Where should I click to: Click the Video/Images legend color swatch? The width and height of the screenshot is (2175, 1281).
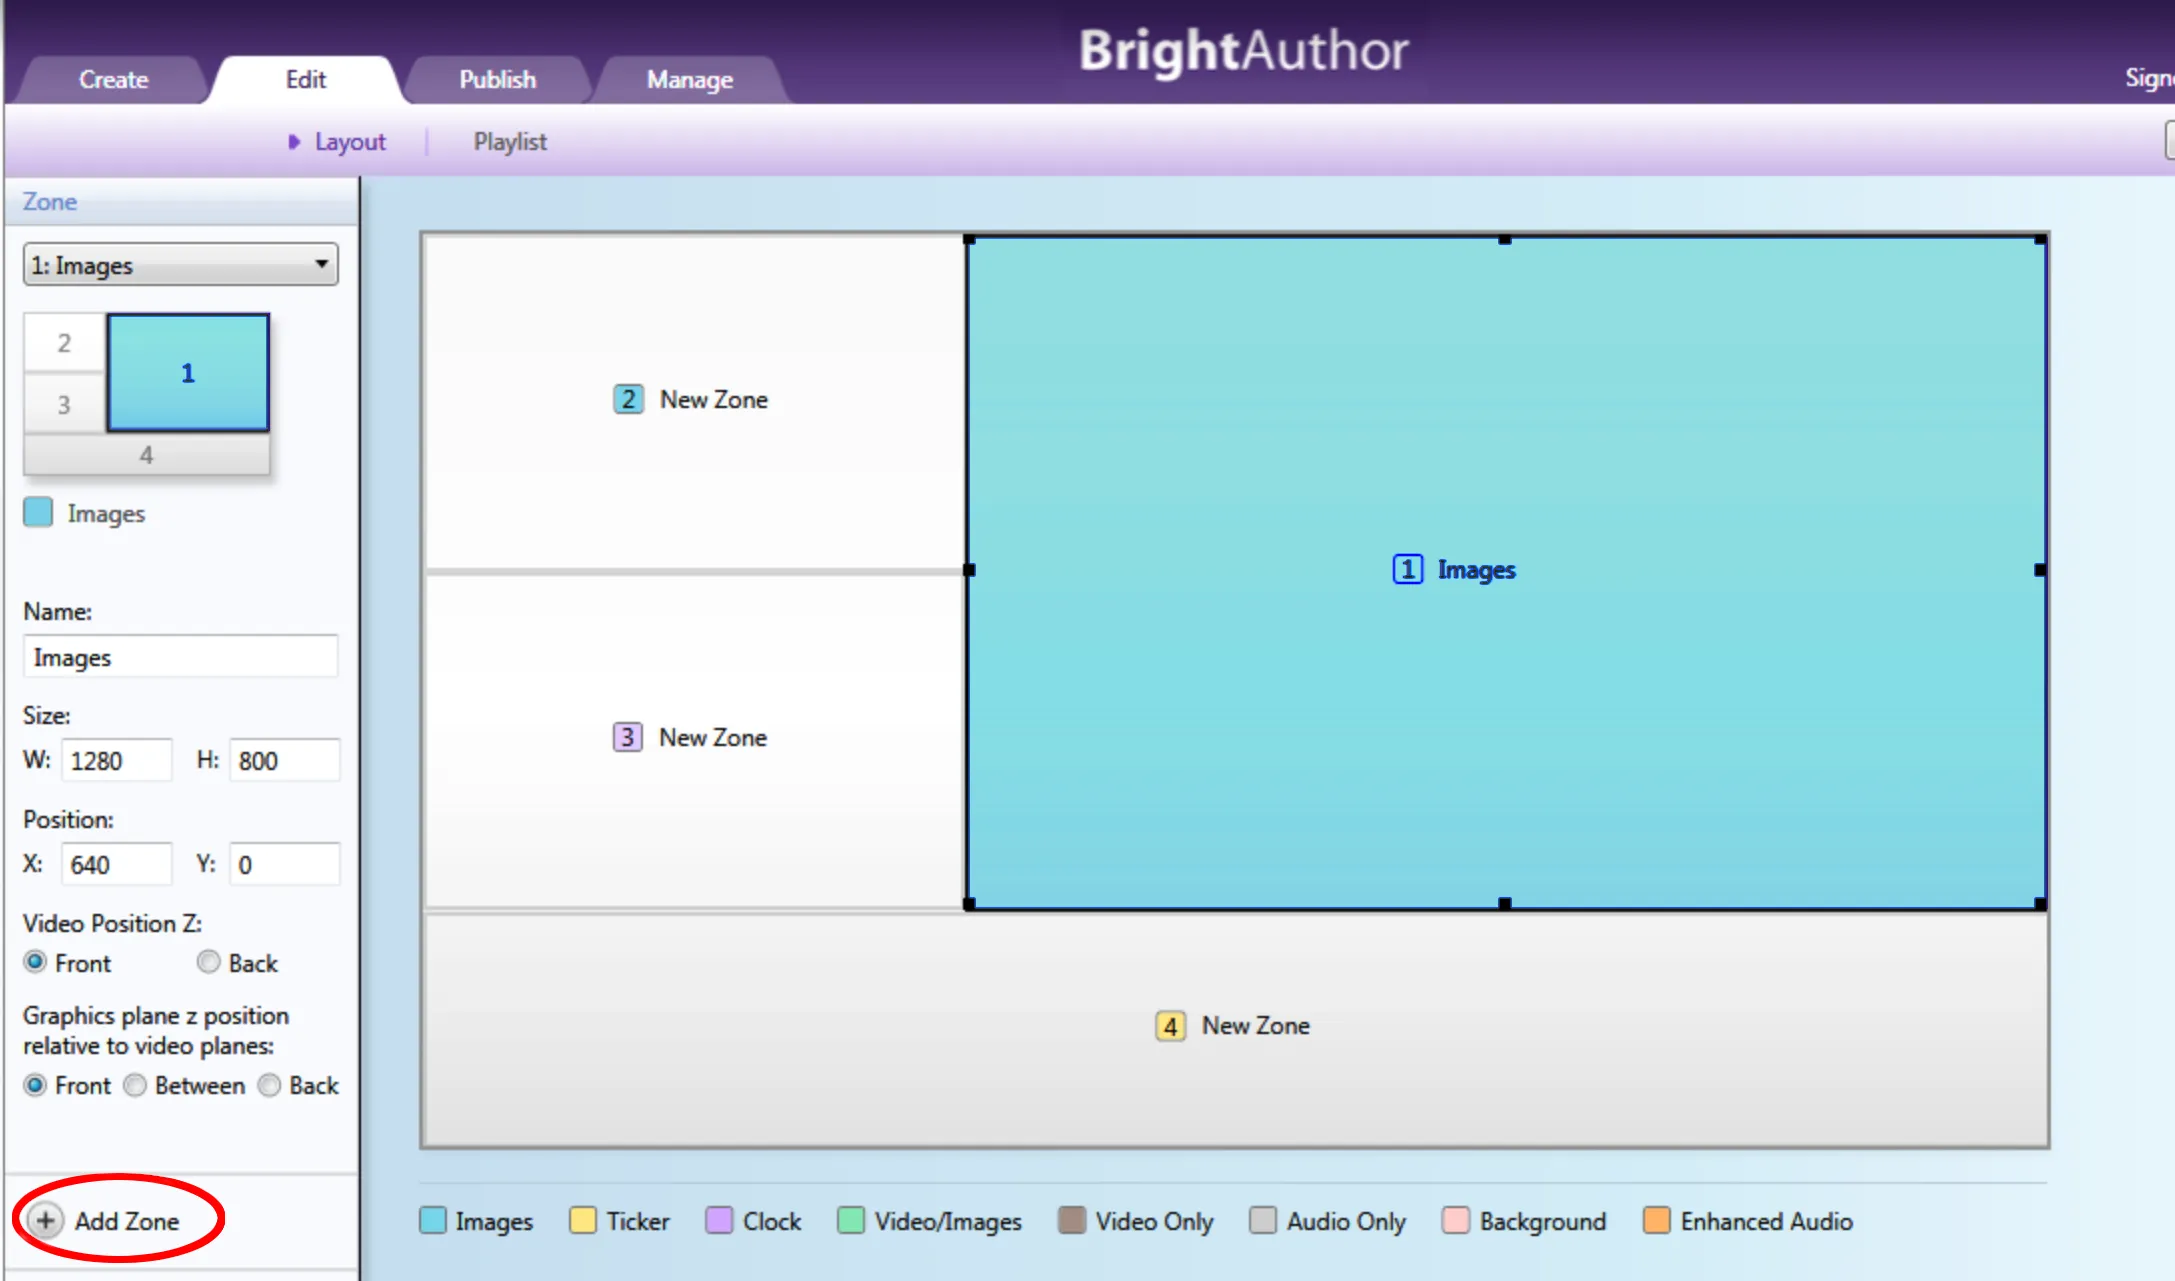point(851,1221)
